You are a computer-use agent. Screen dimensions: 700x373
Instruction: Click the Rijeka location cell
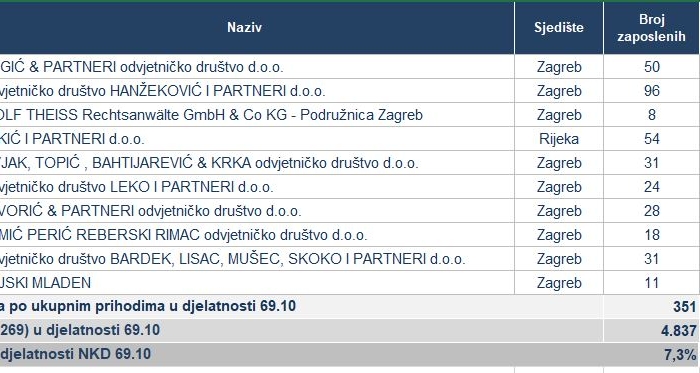(559, 139)
